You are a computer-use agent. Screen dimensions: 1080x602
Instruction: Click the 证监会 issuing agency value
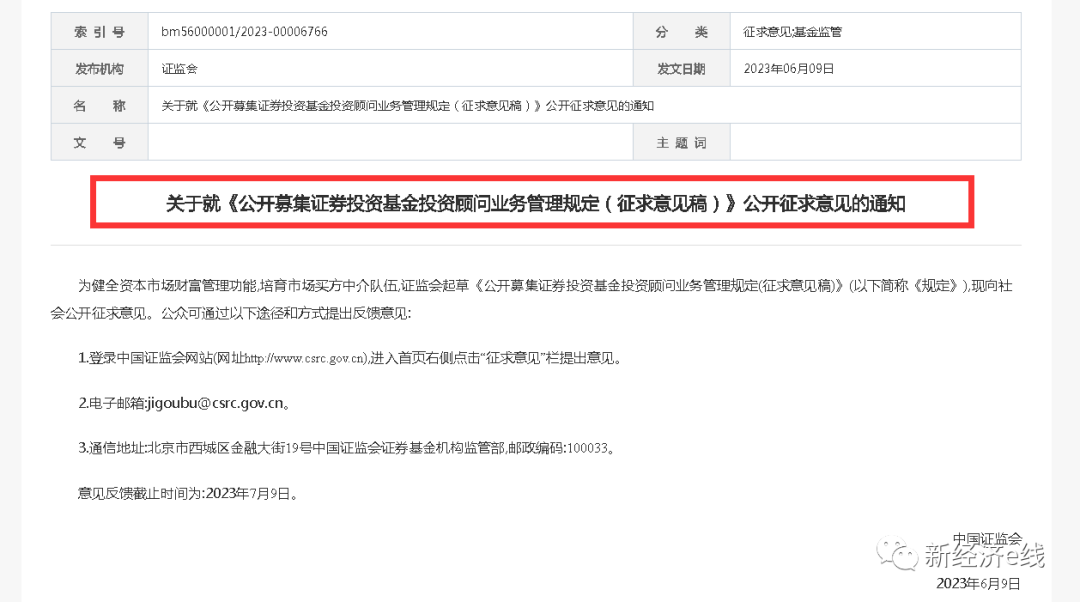(179, 69)
